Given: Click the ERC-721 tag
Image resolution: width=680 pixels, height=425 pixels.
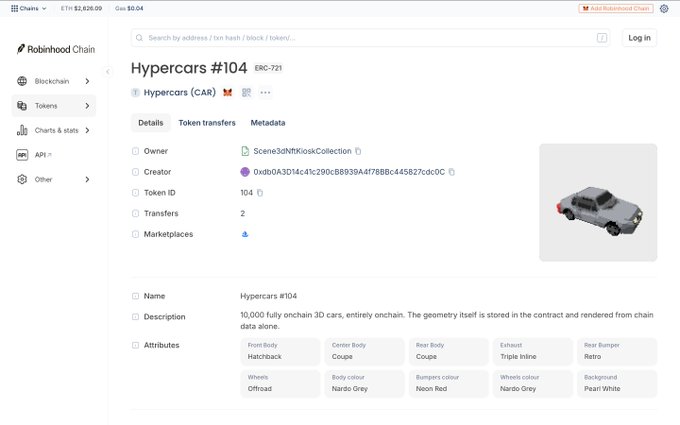Looking at the screenshot, I should click(268, 68).
